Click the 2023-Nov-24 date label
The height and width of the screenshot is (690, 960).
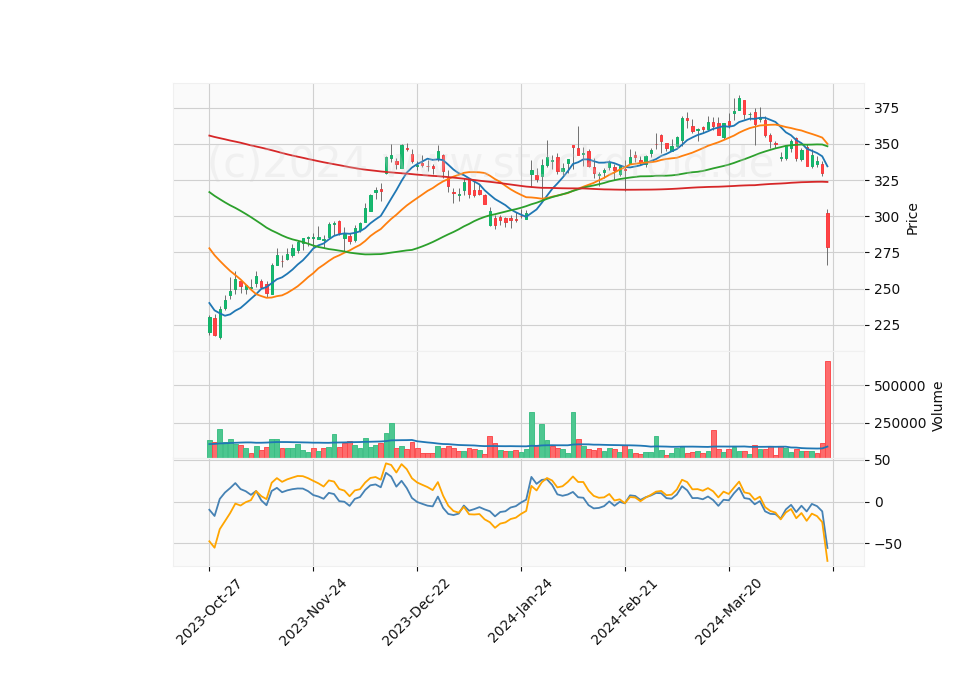click(x=312, y=612)
